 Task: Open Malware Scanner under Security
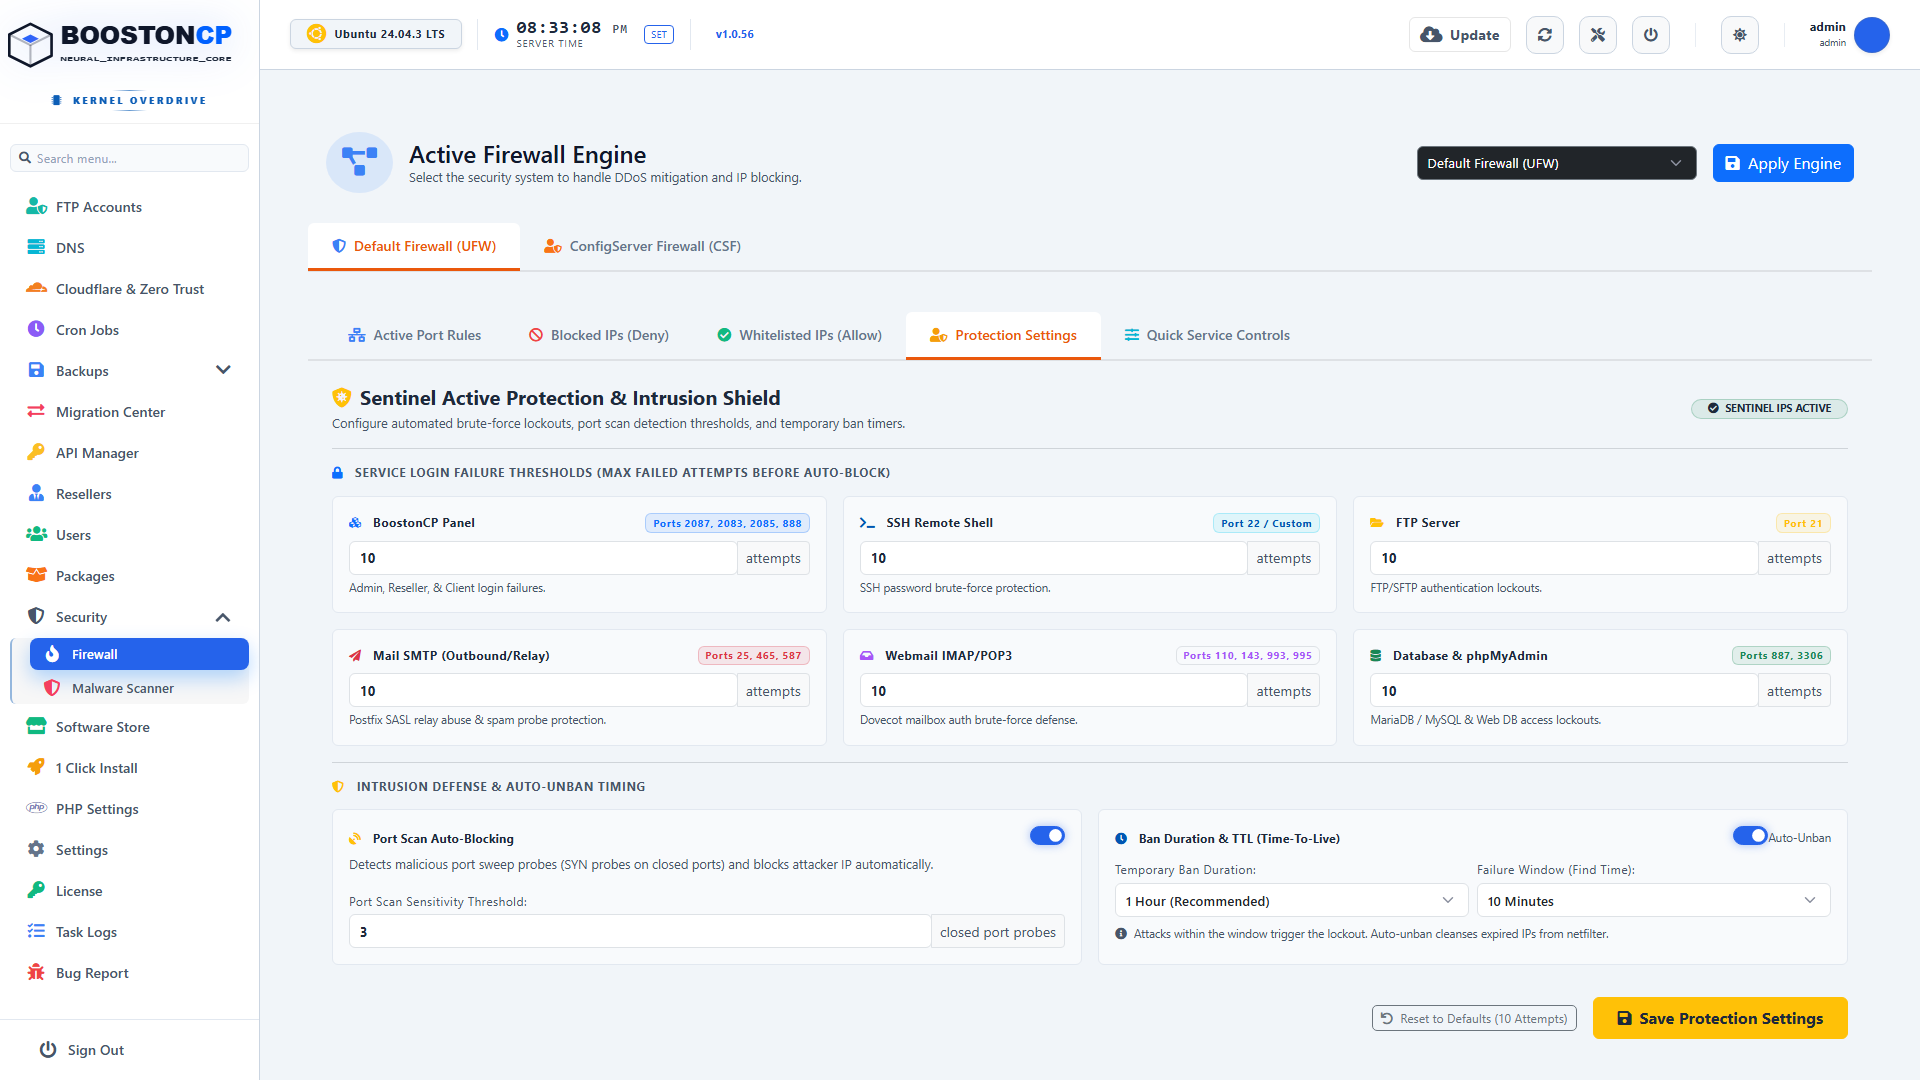click(139, 688)
